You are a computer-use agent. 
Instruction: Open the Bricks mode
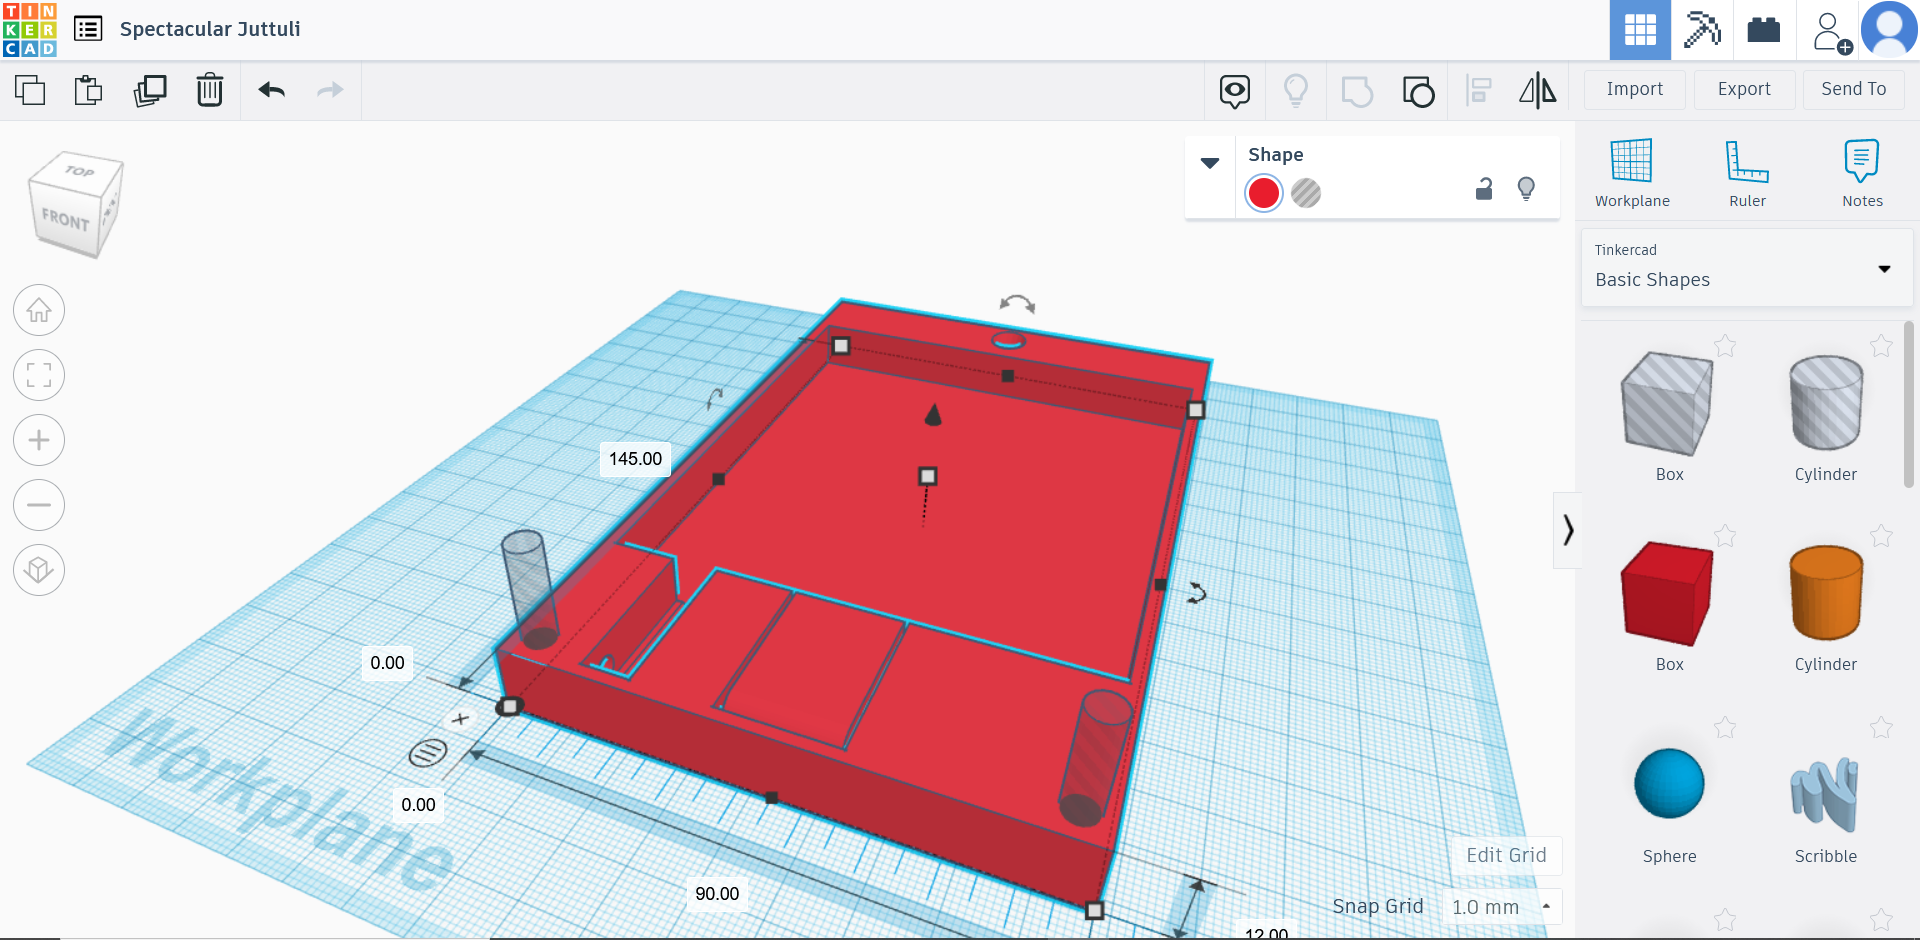point(1764,30)
